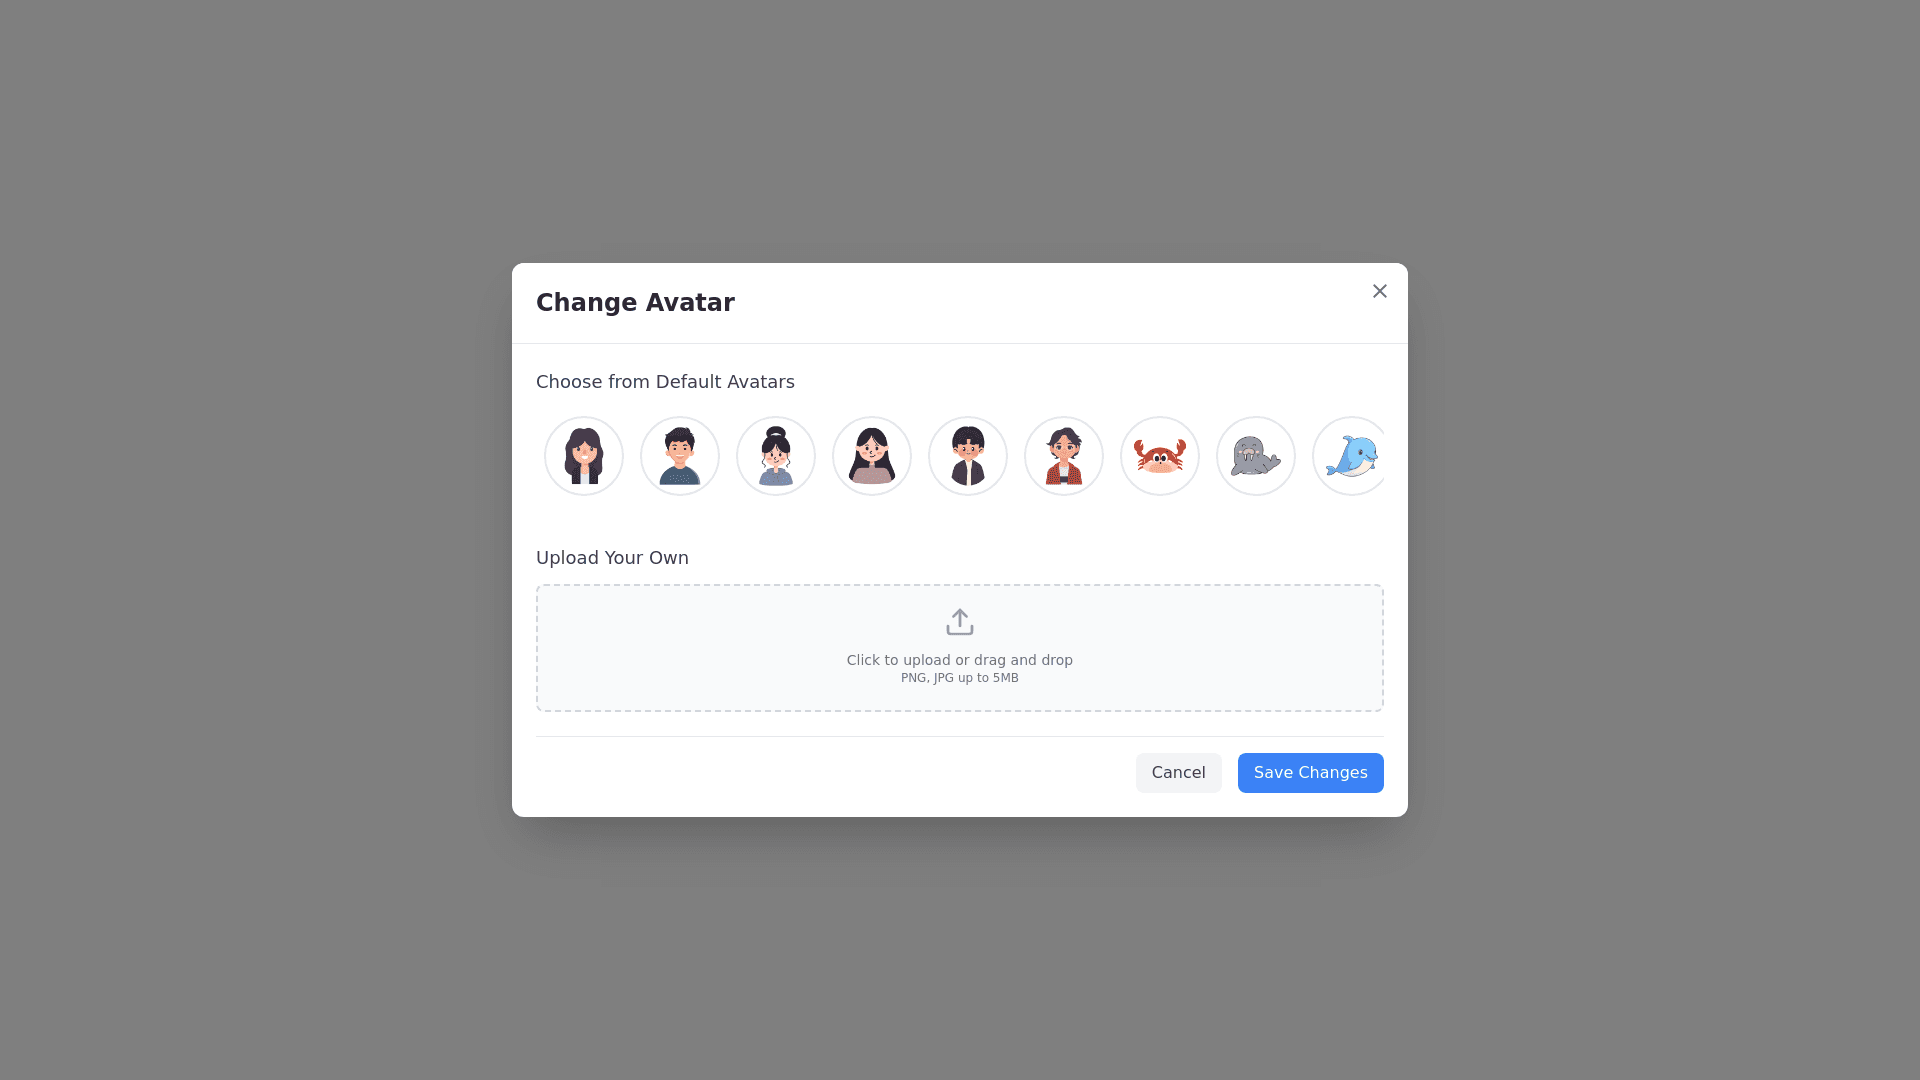The height and width of the screenshot is (1080, 1920).
Task: Select the long-haired woman avatar
Action: [x=584, y=456]
